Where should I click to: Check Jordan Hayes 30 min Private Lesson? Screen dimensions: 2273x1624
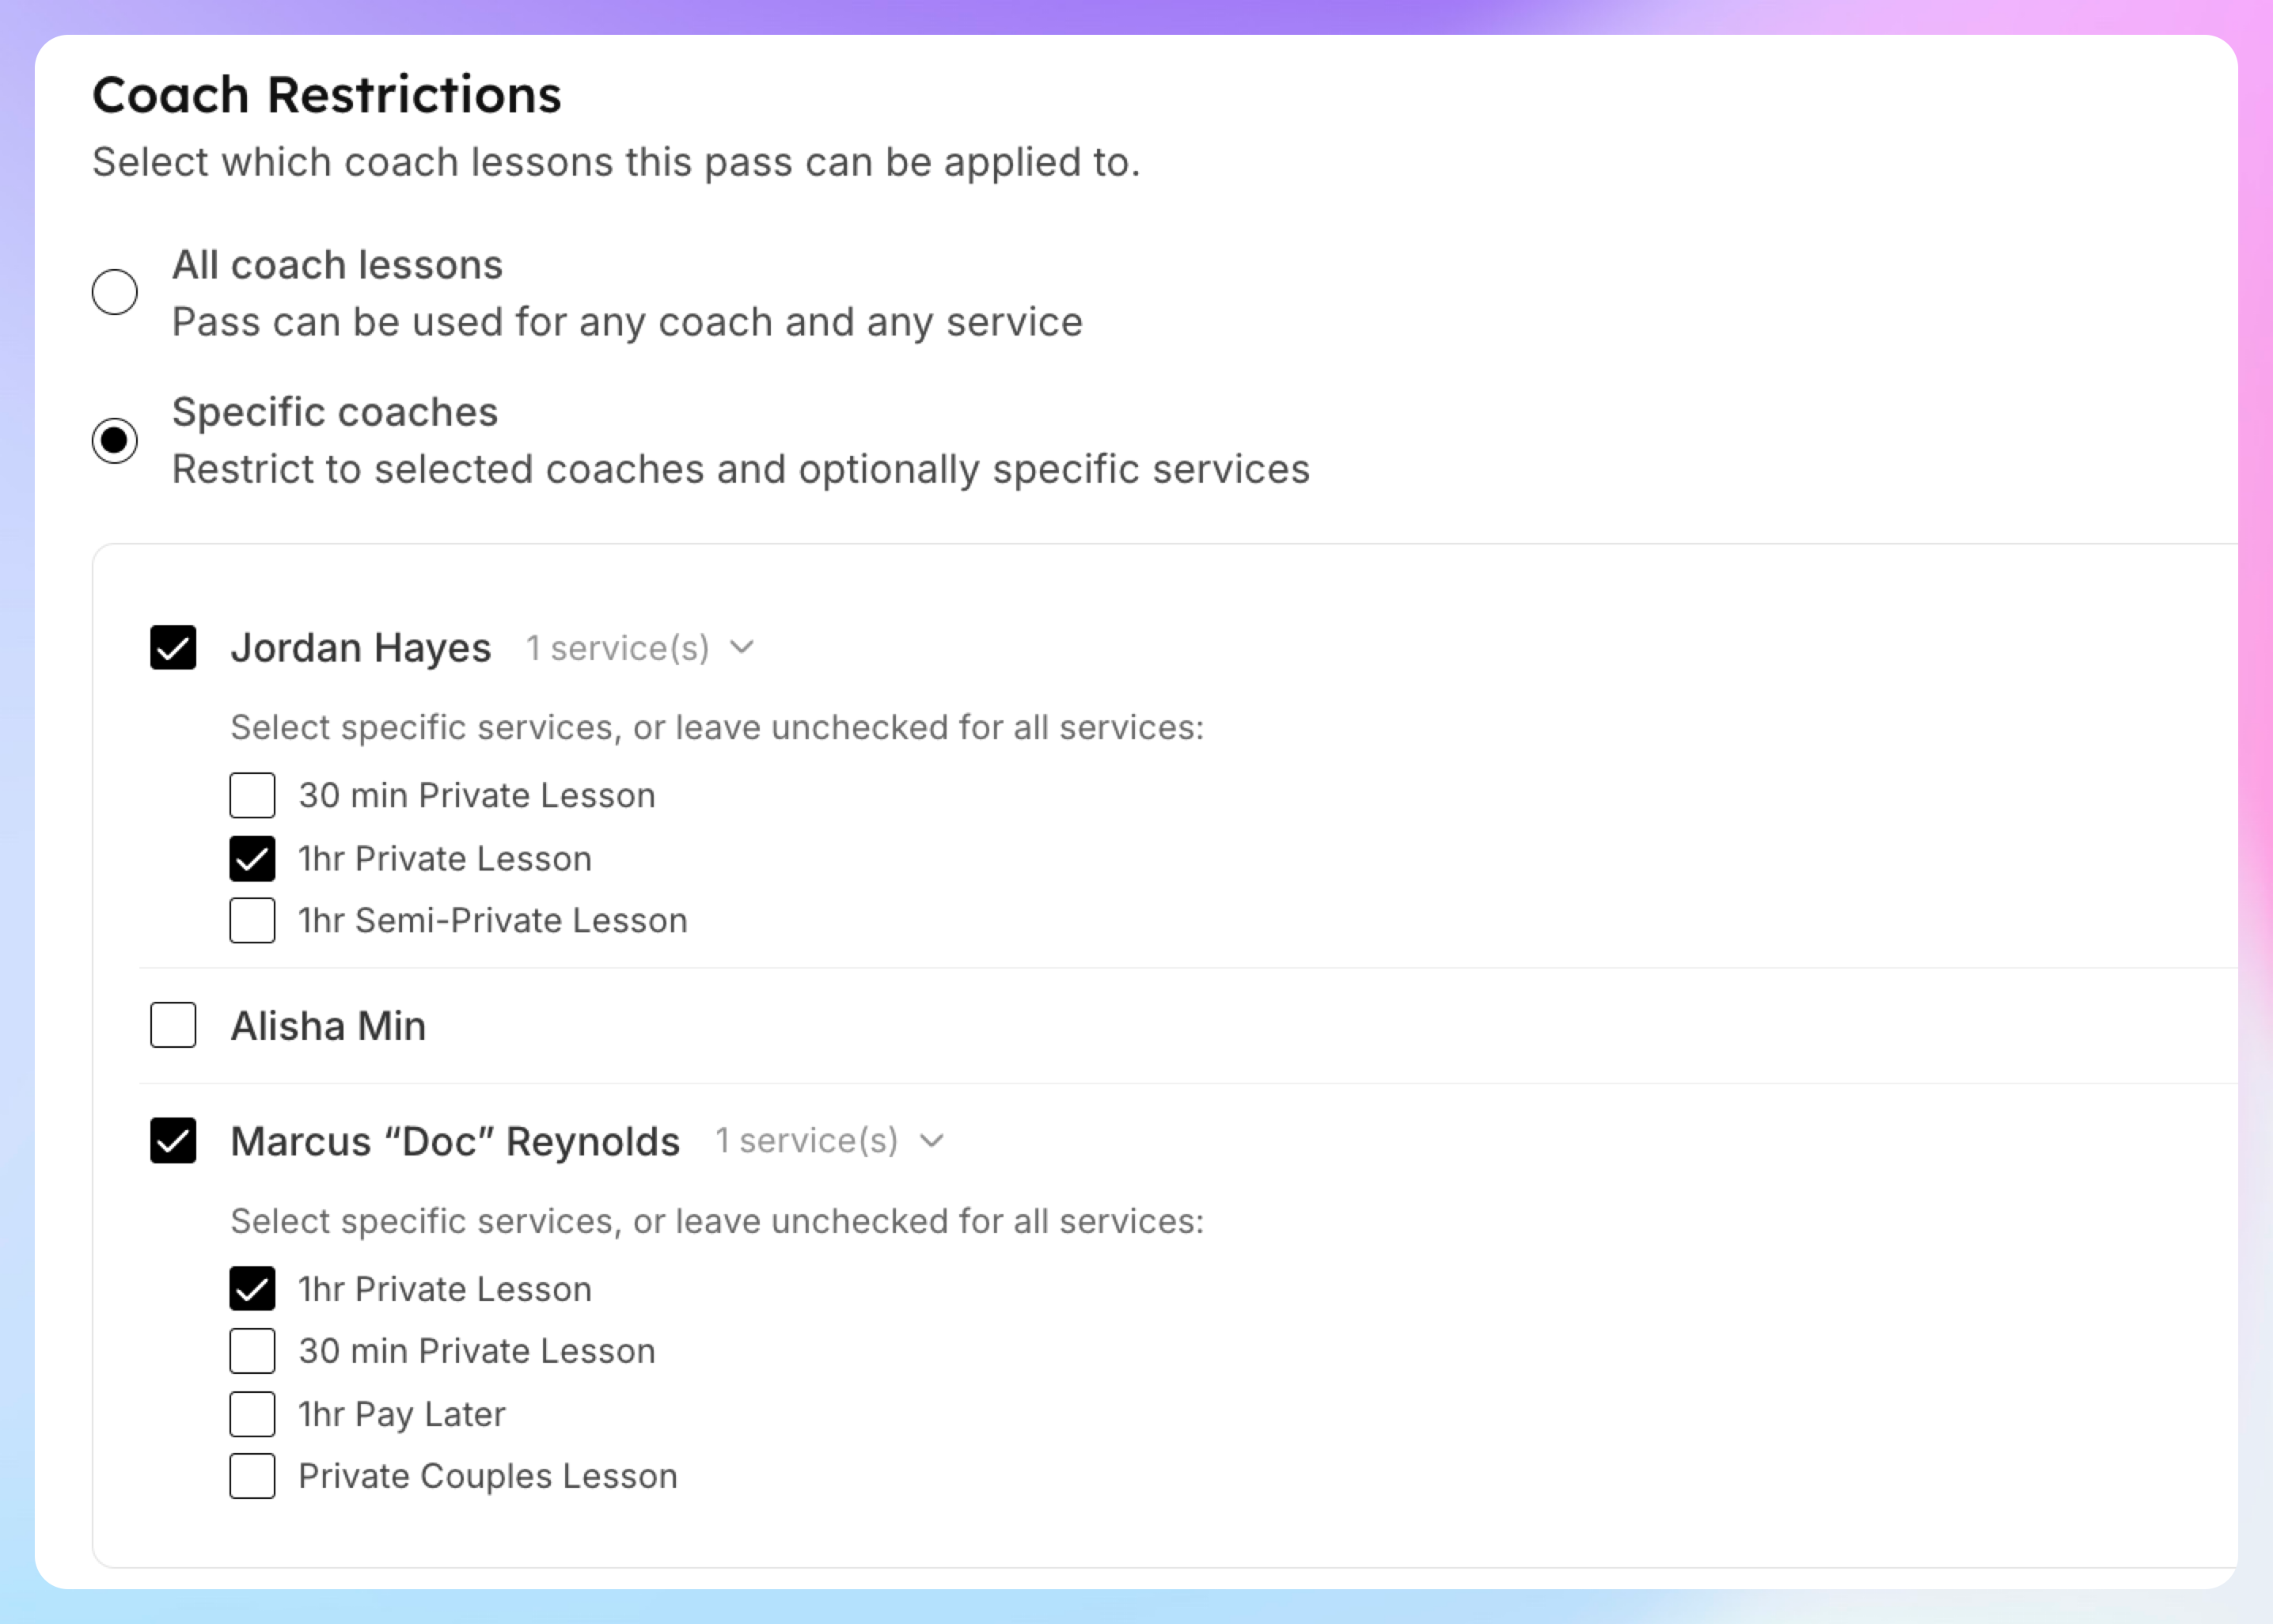tap(252, 796)
